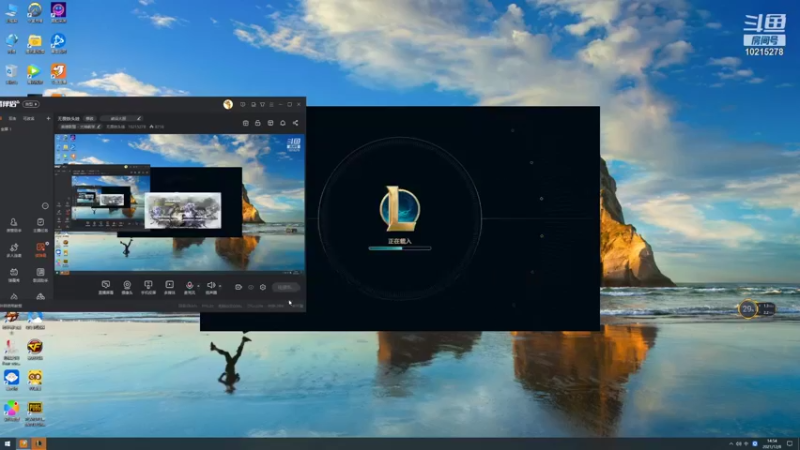Open the TV-shaped tool in the streaming sidebar
800x450 pixels.
coord(14,274)
